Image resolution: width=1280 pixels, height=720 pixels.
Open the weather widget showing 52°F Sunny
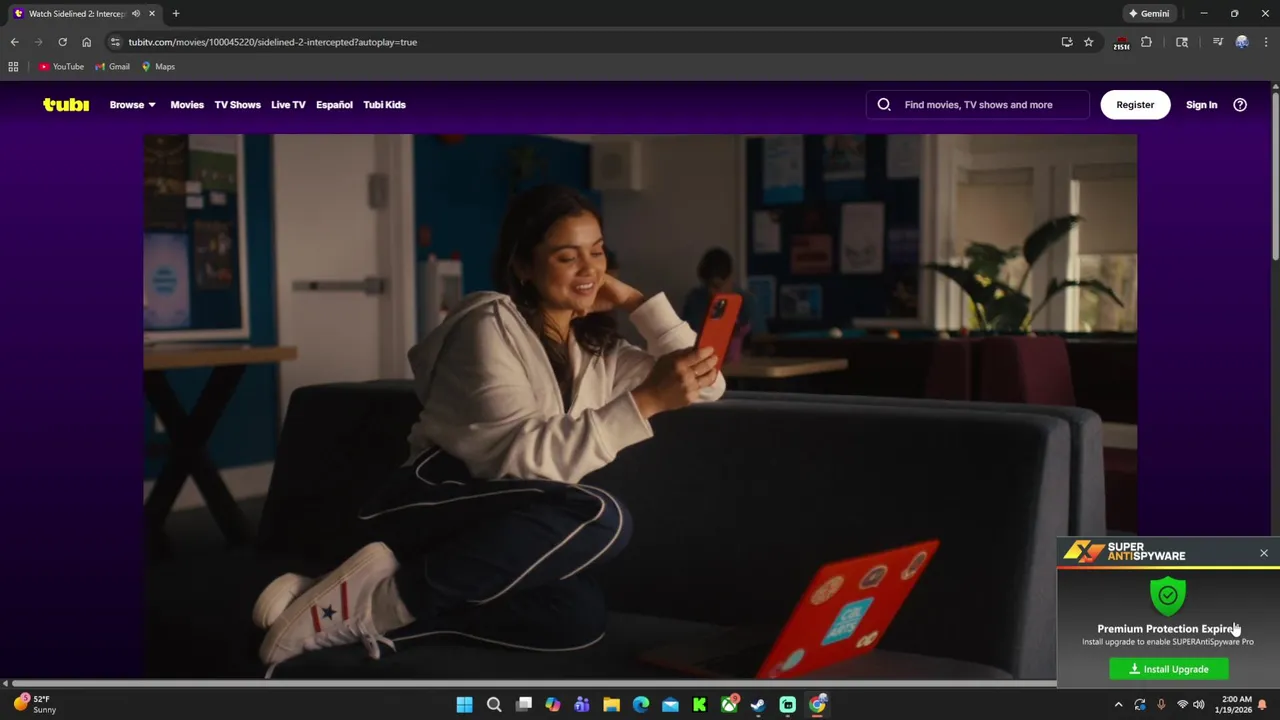pos(35,704)
